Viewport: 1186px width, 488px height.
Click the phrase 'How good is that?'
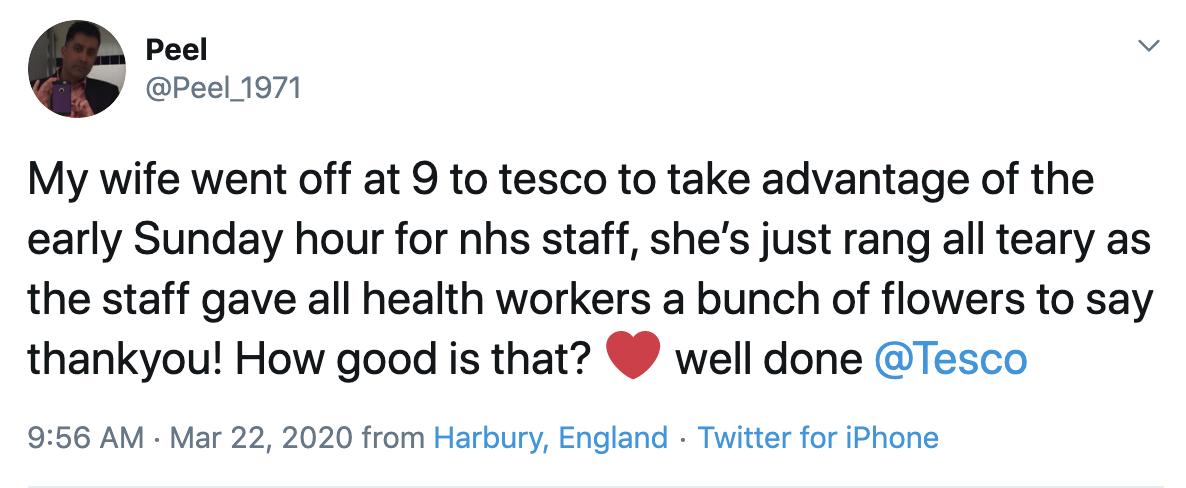pyautogui.click(x=417, y=359)
